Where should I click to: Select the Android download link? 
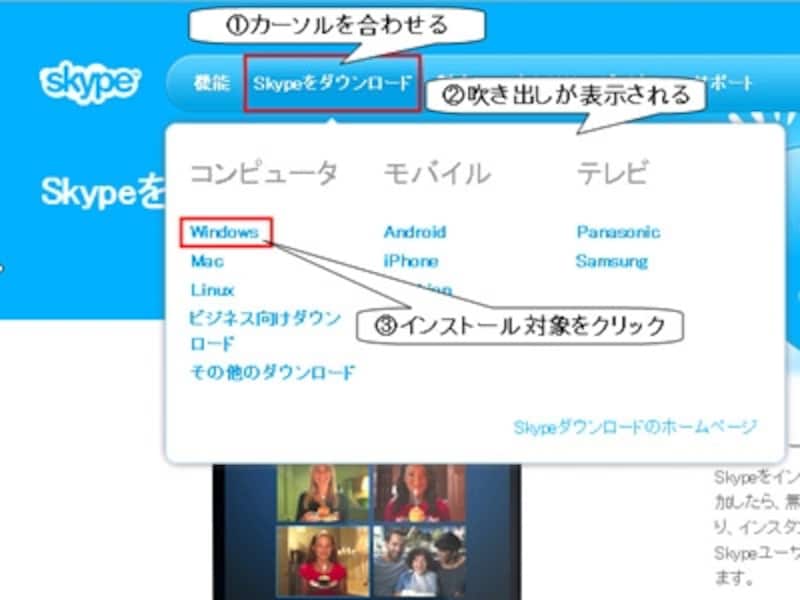(x=415, y=232)
